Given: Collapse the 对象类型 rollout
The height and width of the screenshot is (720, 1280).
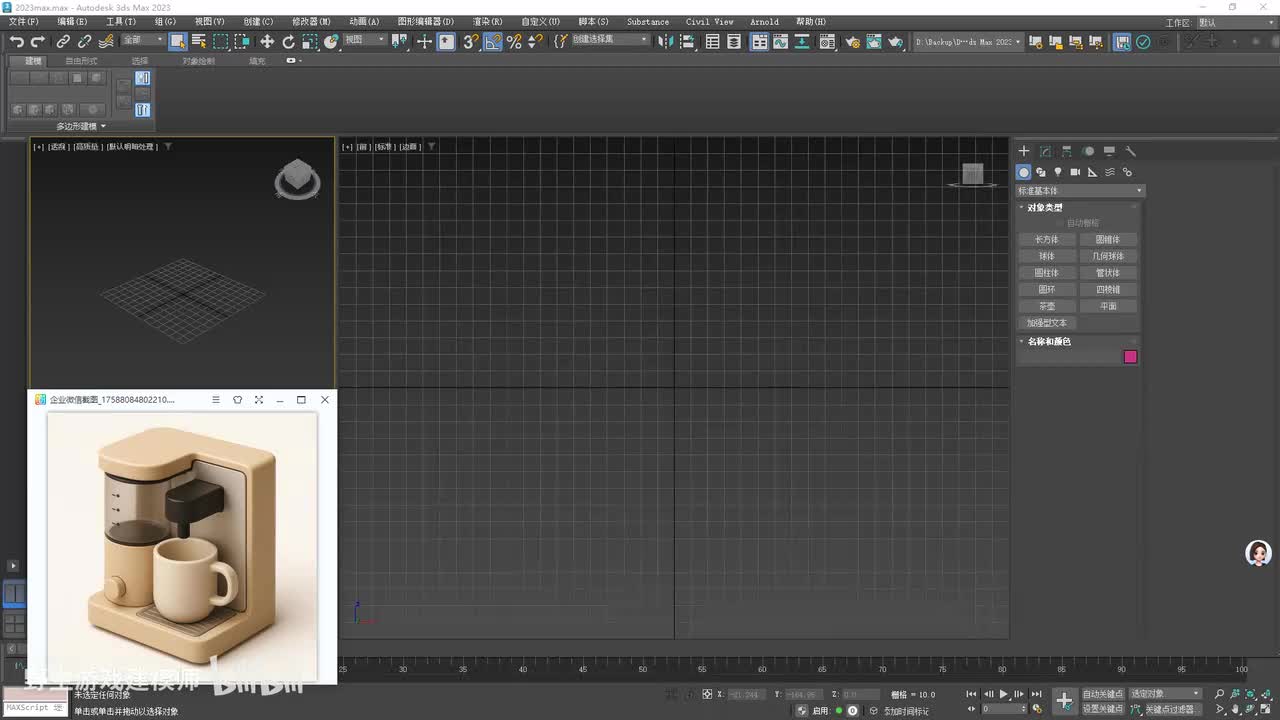Looking at the screenshot, I should pos(1045,208).
